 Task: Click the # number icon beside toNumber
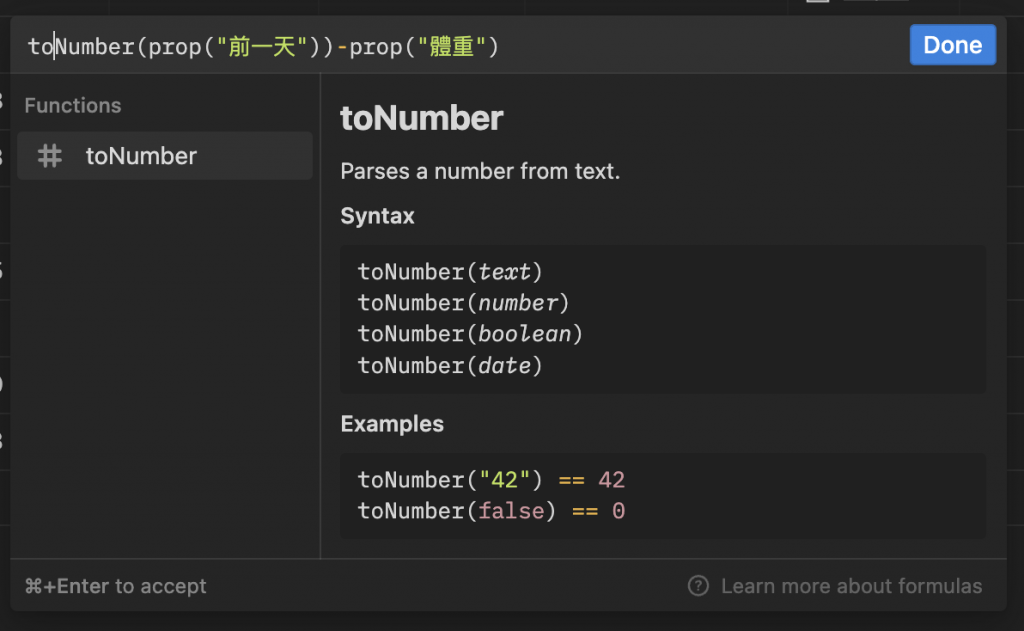coord(50,156)
